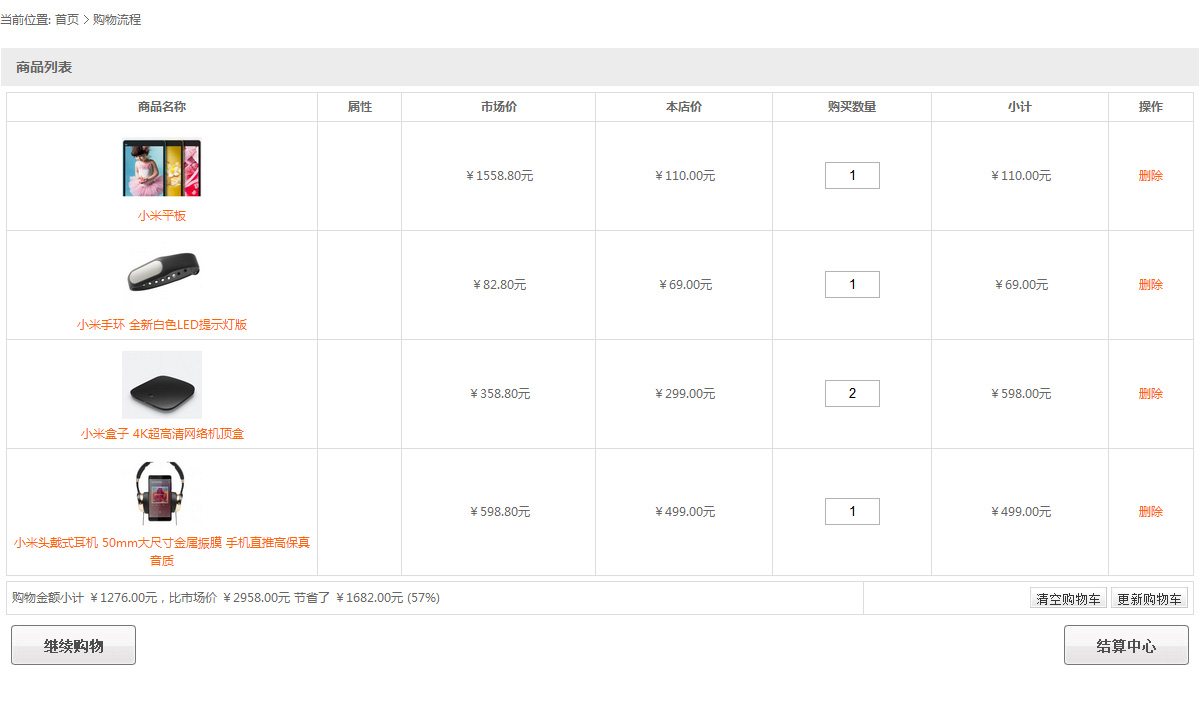Click the 商品名称 column header
This screenshot has width=1200, height=719.
point(162,107)
